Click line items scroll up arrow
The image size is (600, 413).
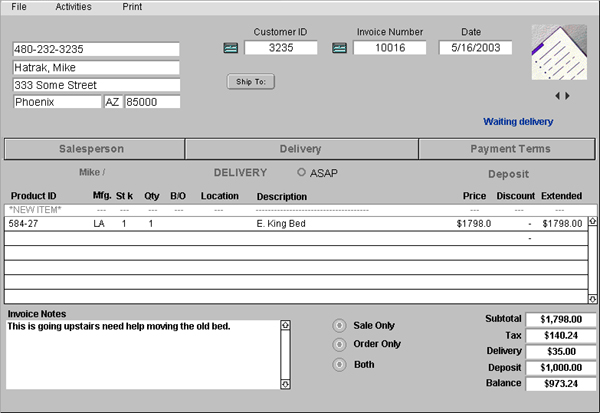[x=592, y=221]
